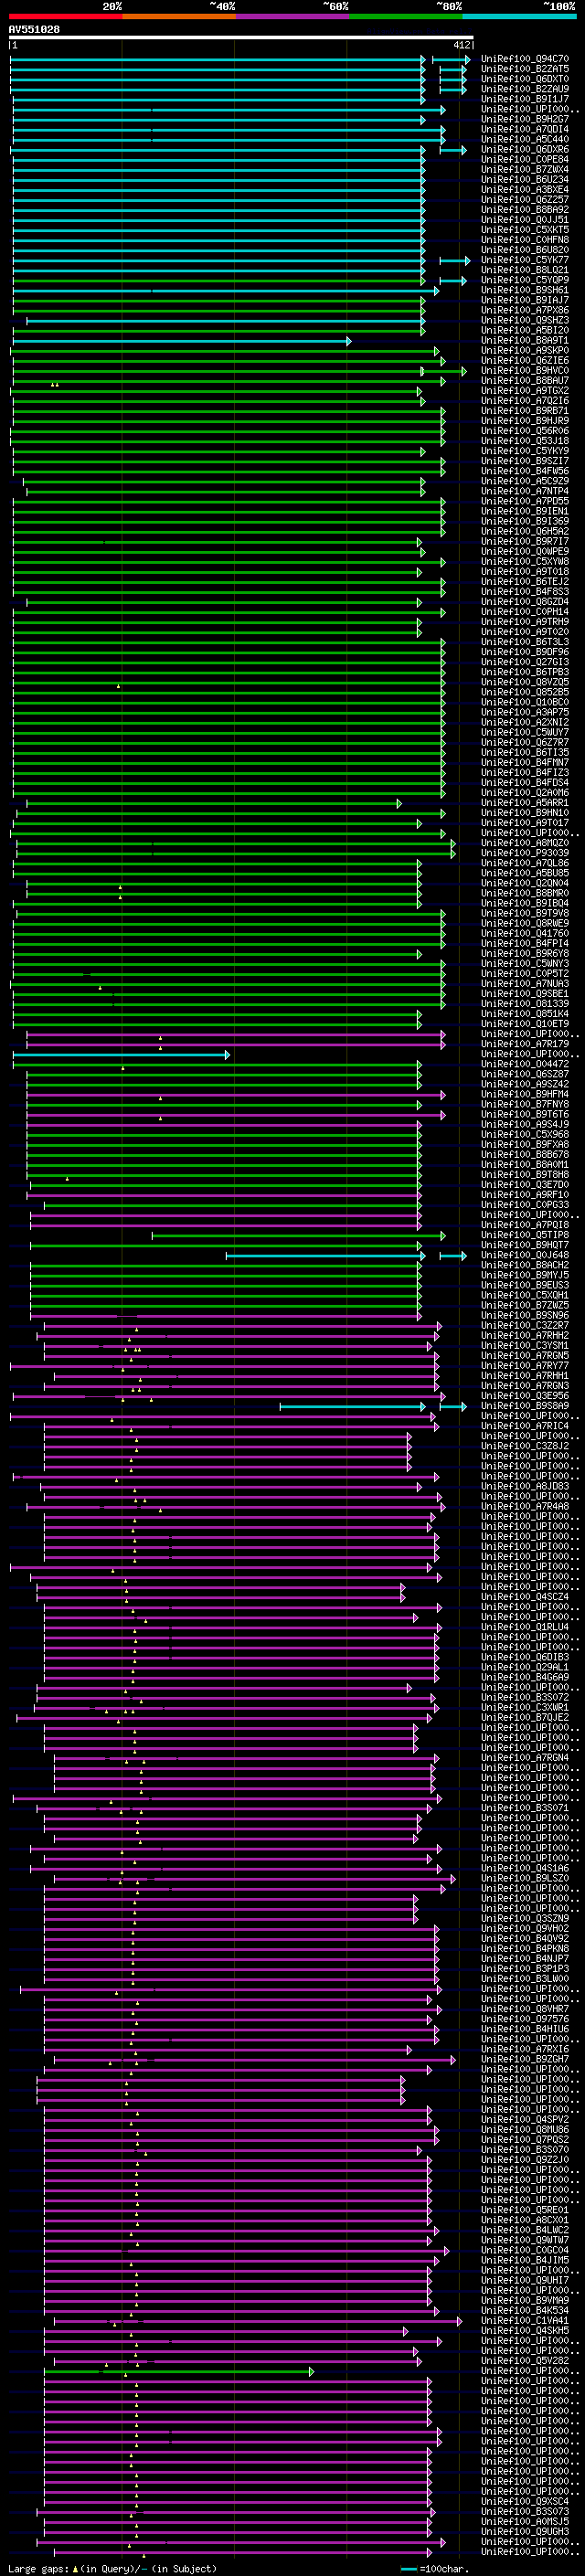Click the white query sequence bar
This screenshot has height=2576, width=585.
click(241, 37)
